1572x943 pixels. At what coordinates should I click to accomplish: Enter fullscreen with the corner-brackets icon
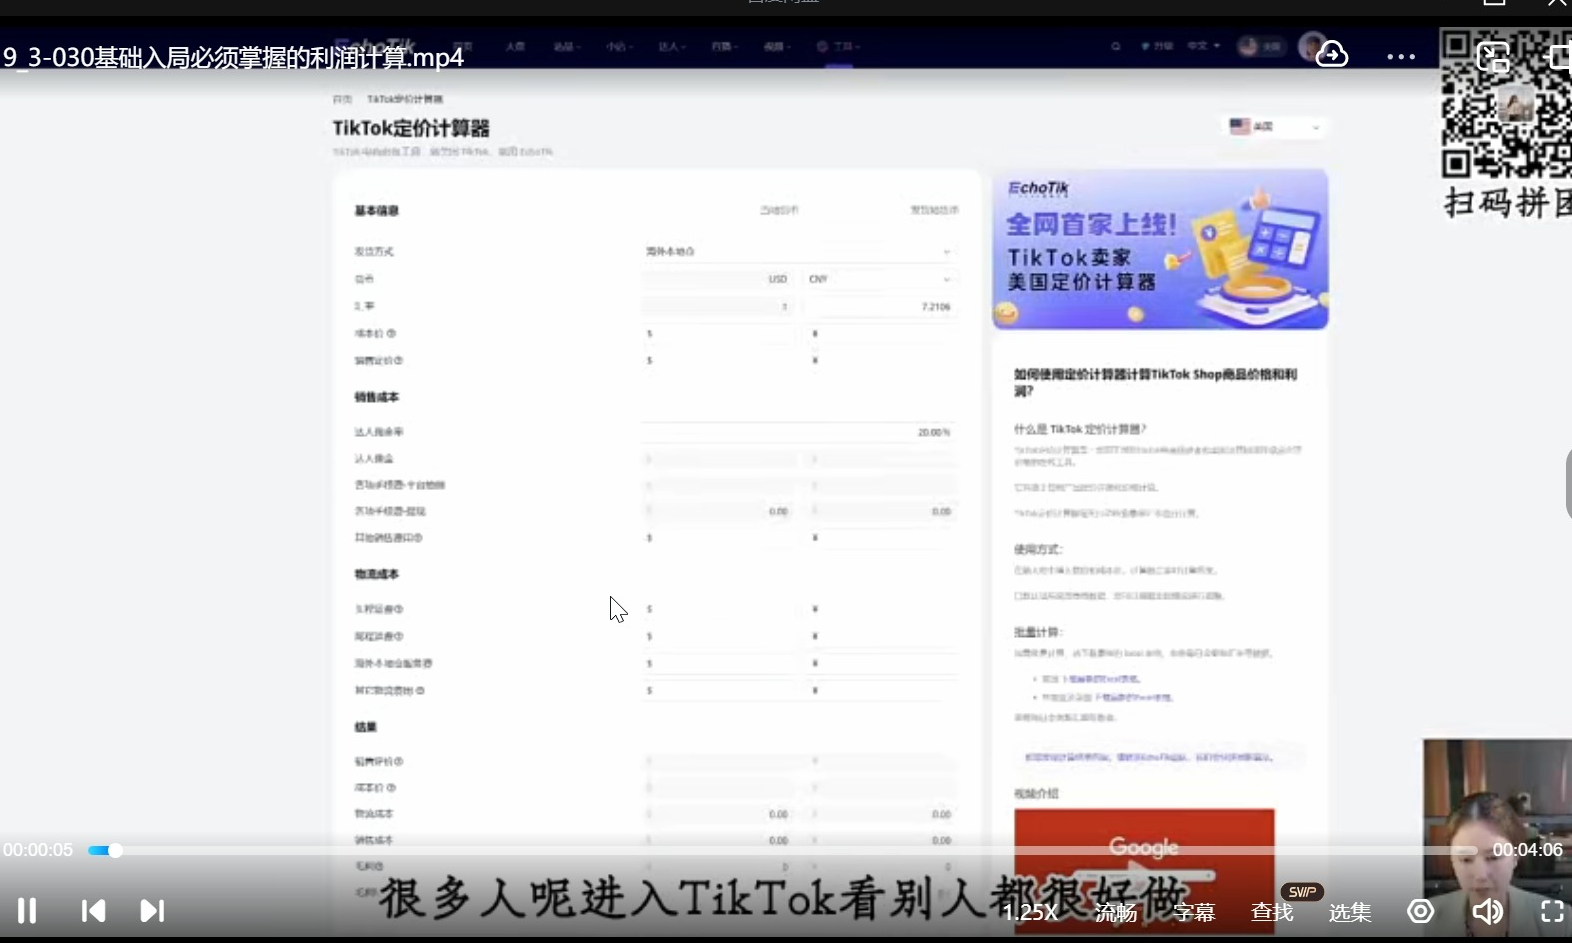[x=1552, y=911]
